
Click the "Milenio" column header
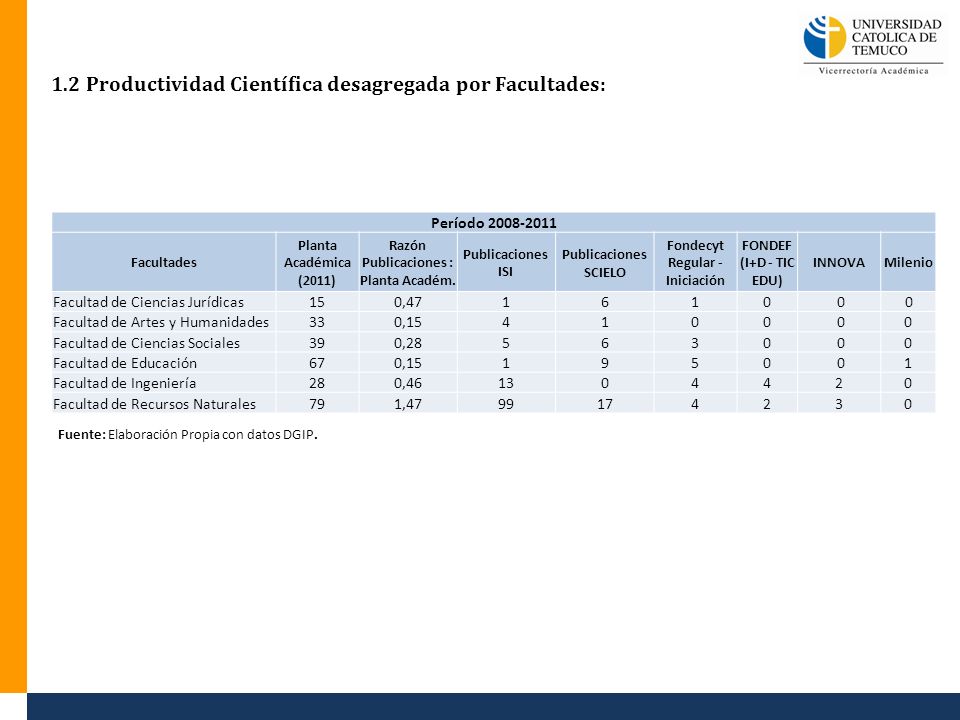(908, 263)
